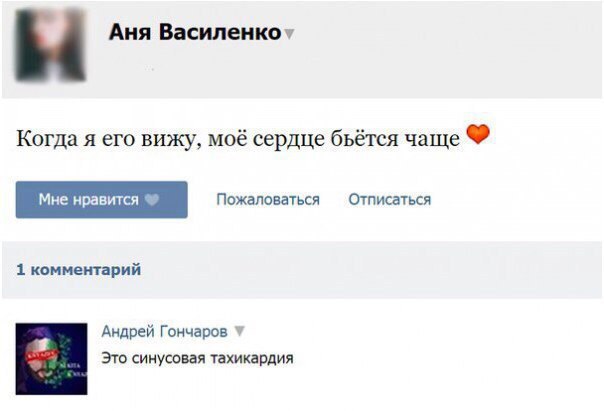Click the heart icon inside the like button
Viewport: 604px width, 411px height.
[x=153, y=200]
